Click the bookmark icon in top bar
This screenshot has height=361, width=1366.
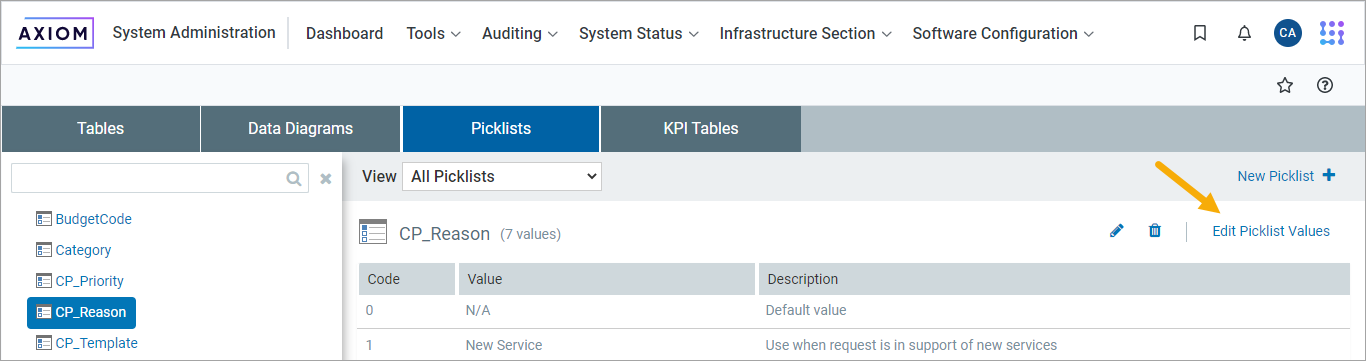1200,33
